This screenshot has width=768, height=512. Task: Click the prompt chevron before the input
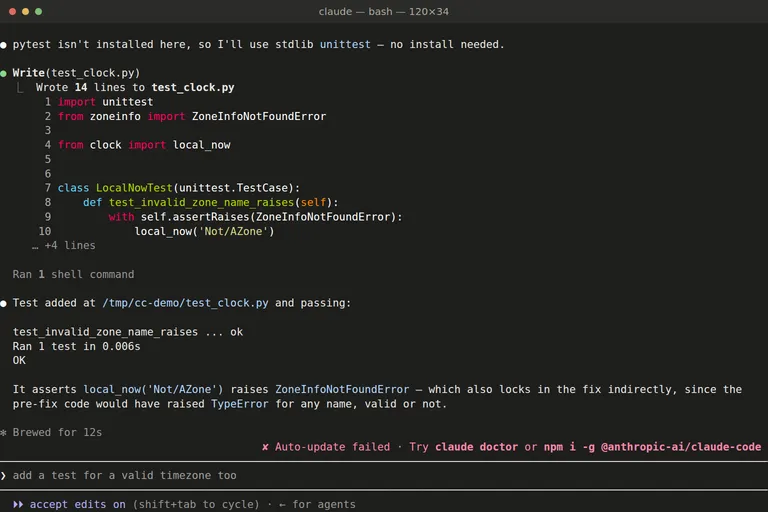[x=3, y=475]
